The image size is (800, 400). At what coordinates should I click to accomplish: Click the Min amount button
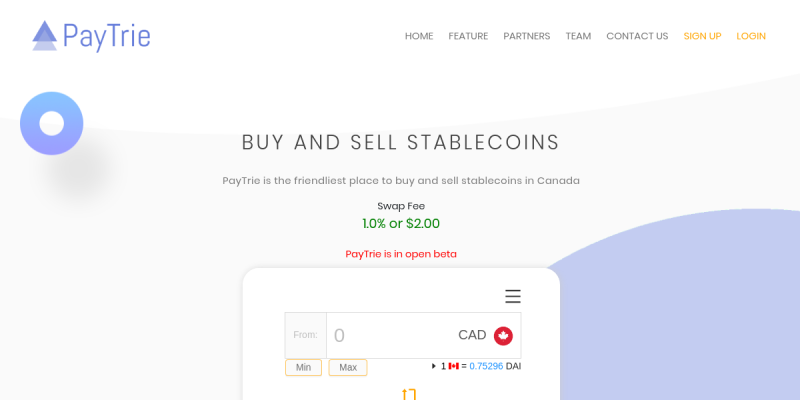(303, 367)
